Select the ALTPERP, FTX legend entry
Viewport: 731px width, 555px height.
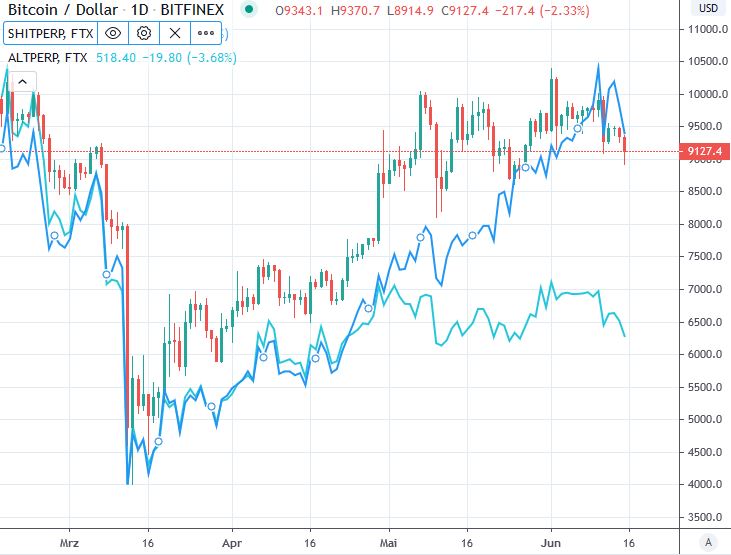point(47,58)
